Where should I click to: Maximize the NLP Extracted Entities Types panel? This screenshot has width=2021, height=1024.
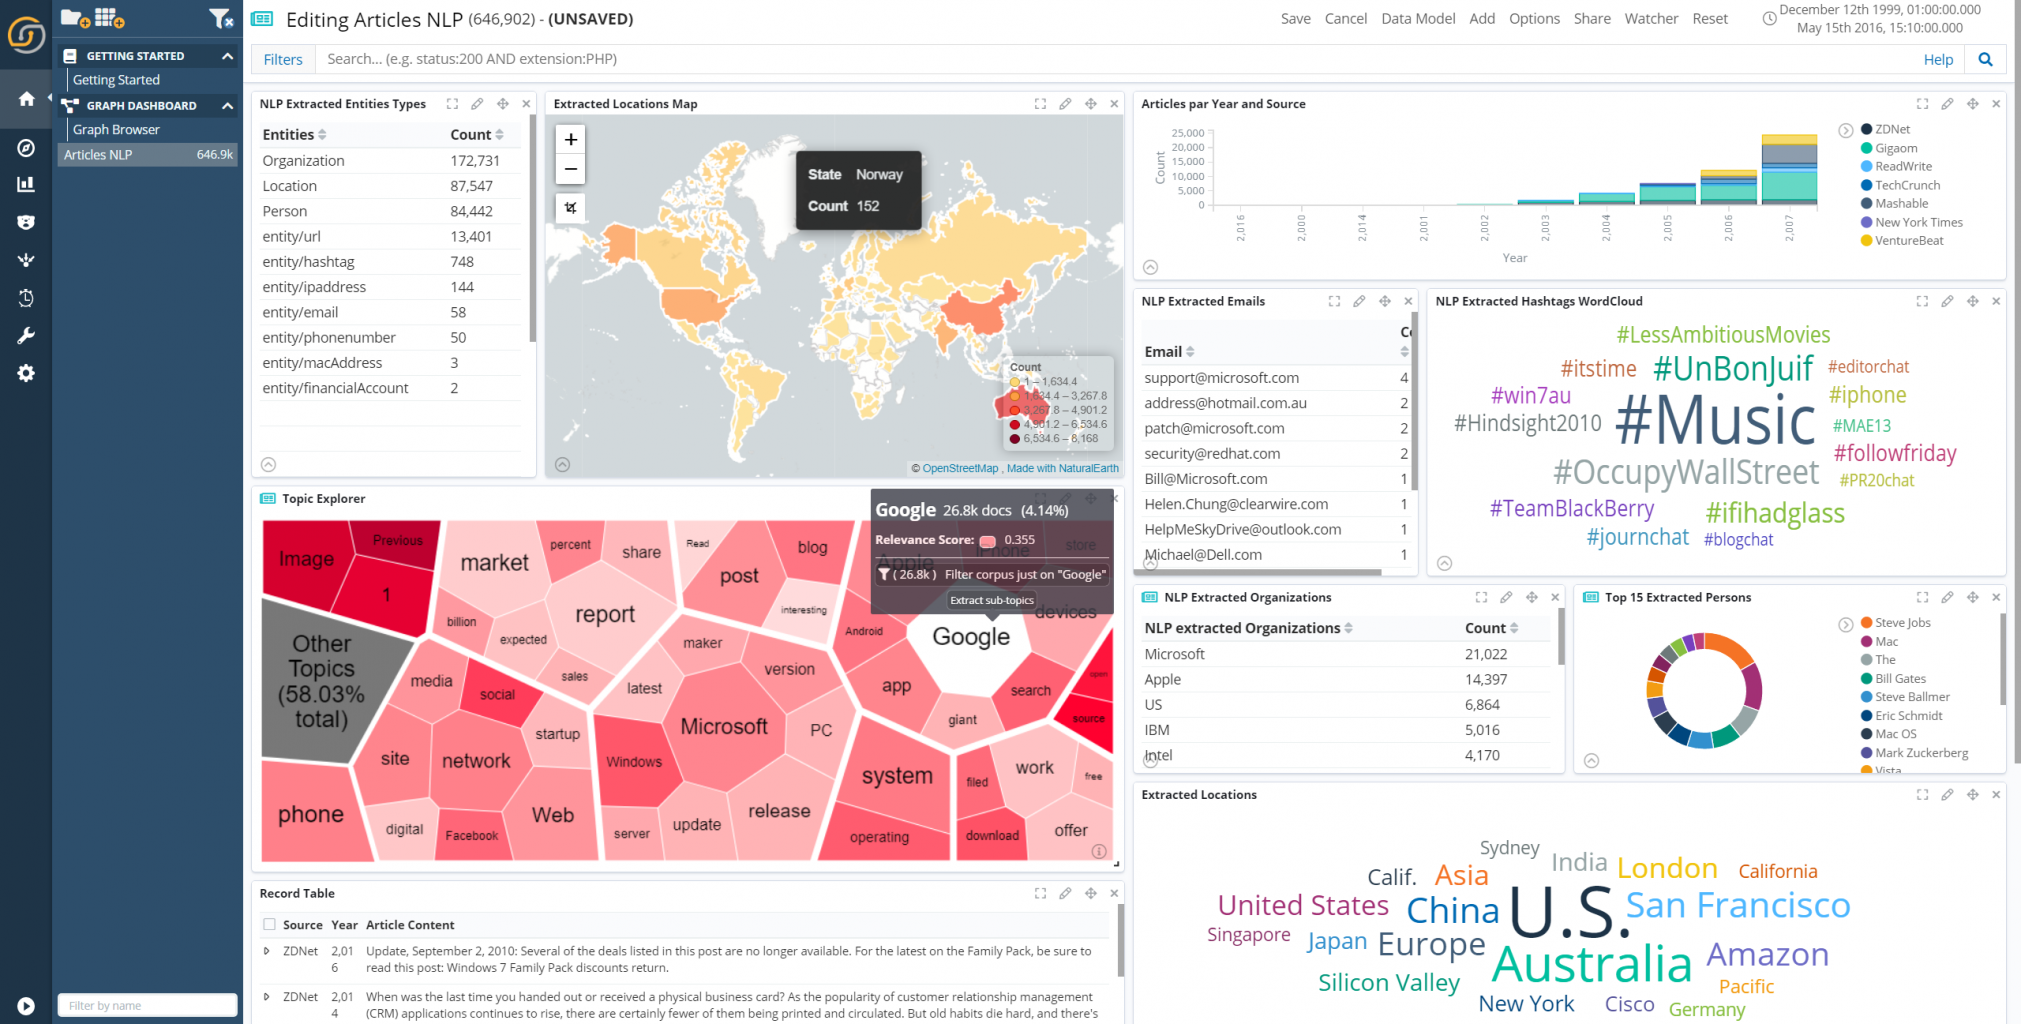[x=452, y=104]
